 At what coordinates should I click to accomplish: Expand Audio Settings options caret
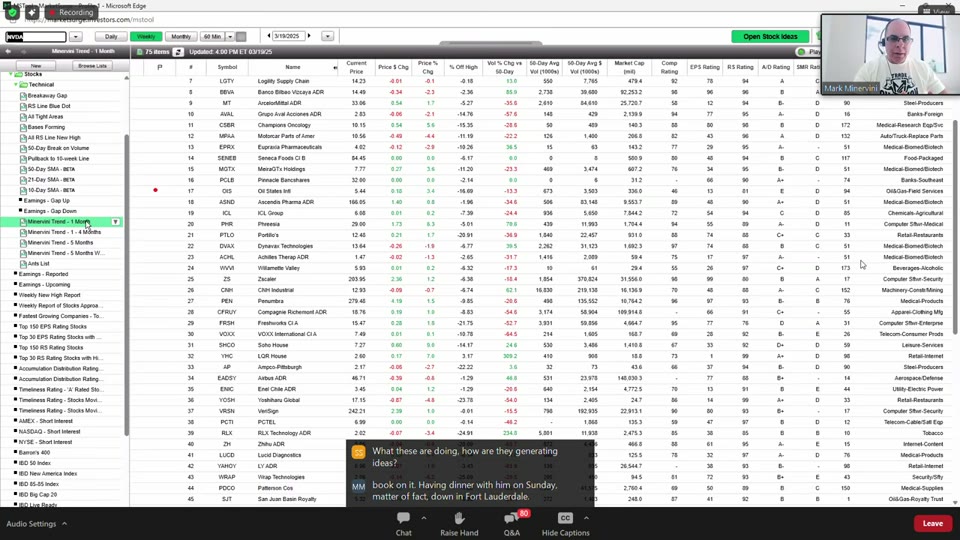64,524
